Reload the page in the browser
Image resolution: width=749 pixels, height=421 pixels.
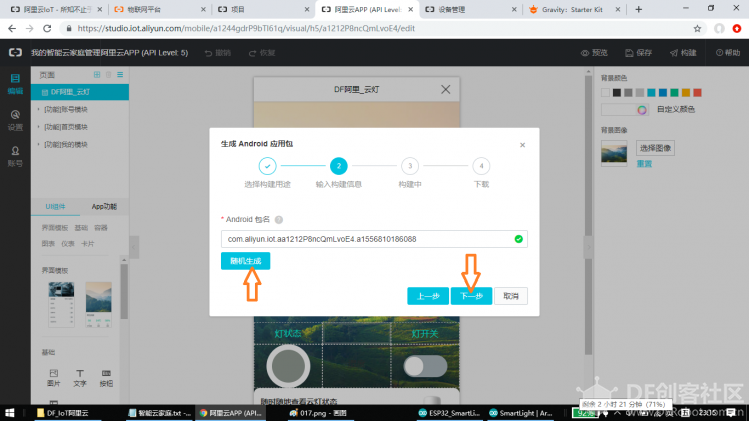click(x=47, y=29)
